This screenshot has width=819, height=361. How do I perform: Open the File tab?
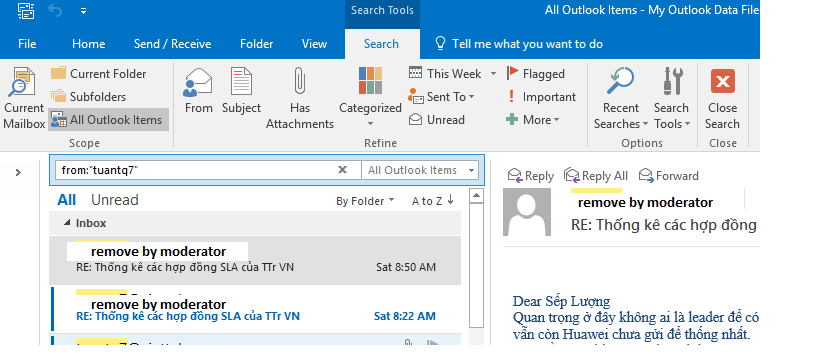(x=27, y=44)
